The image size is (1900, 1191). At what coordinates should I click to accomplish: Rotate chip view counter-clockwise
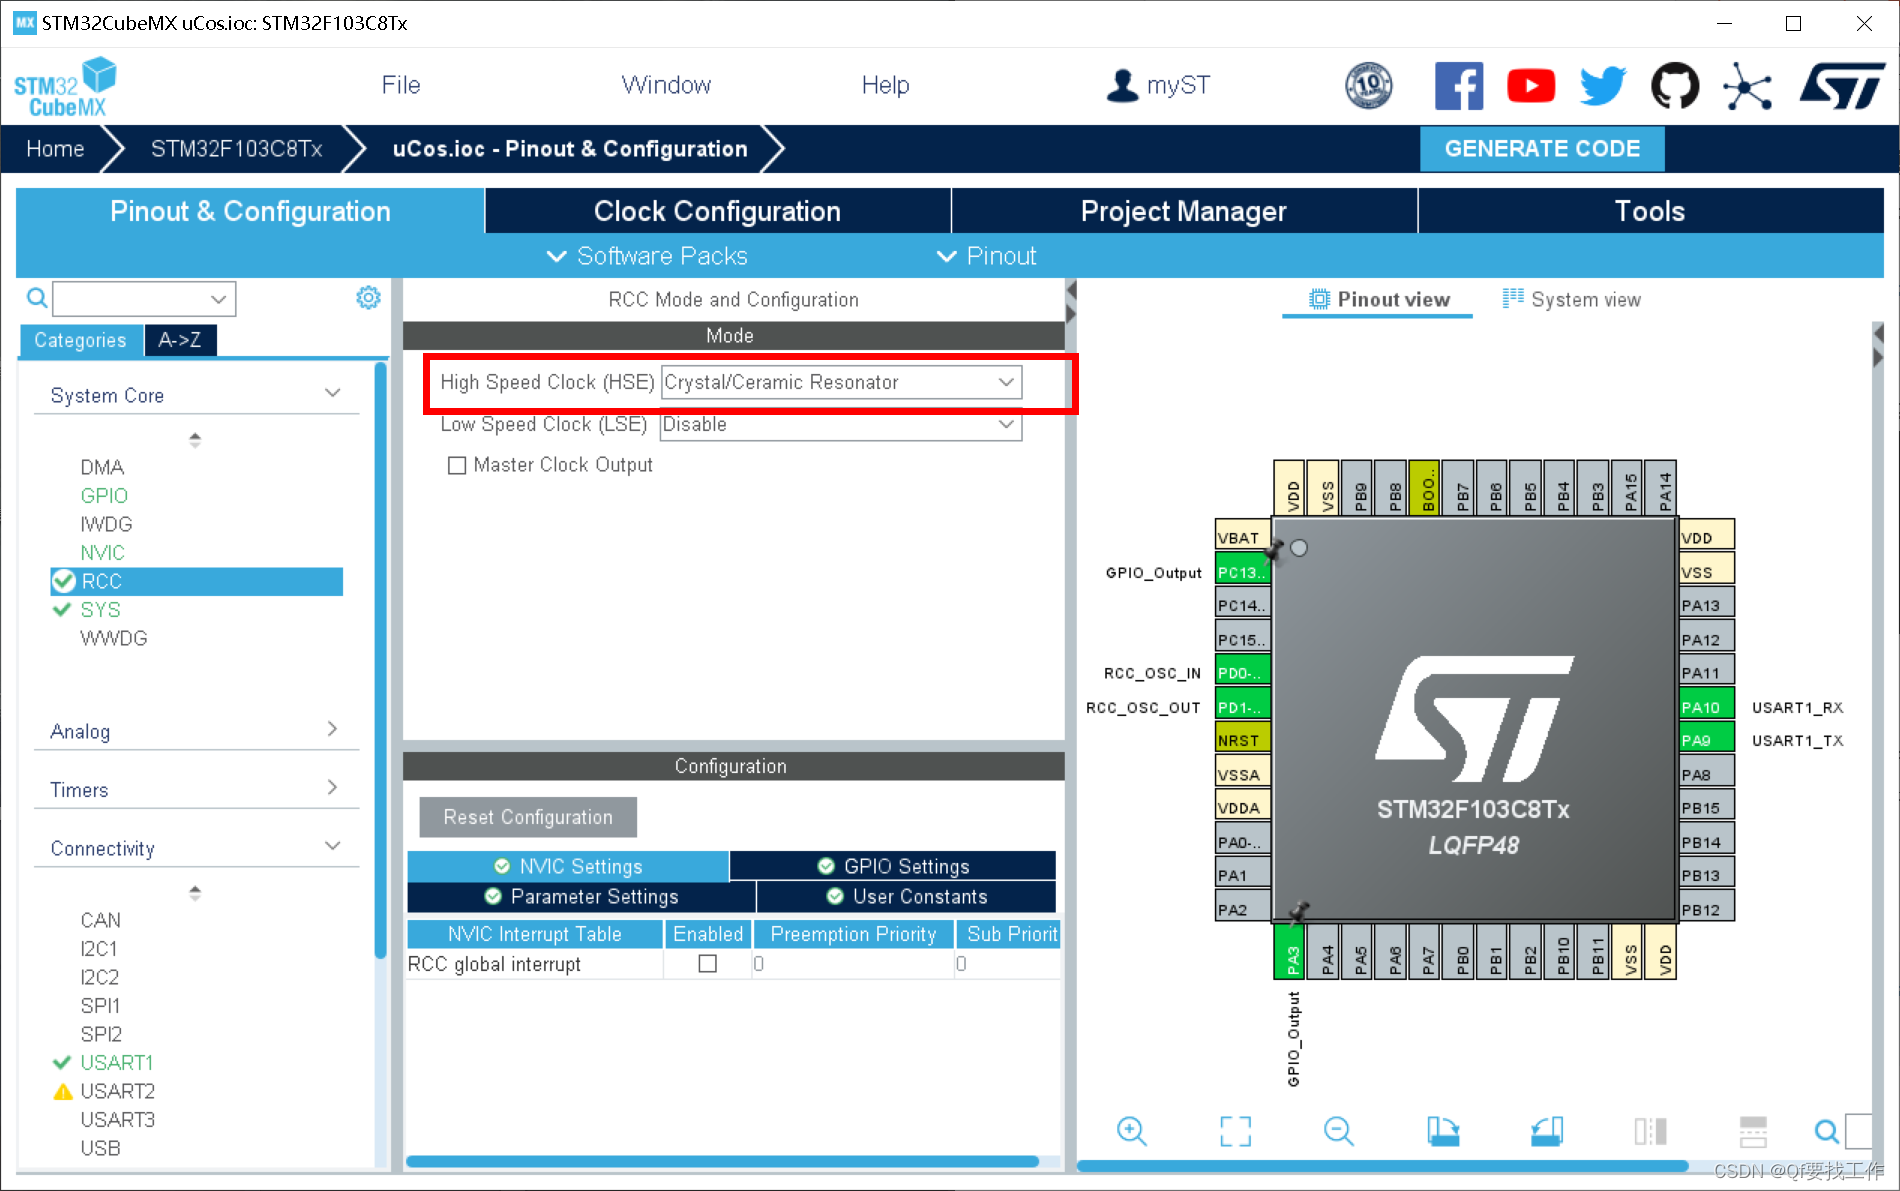1547,1131
